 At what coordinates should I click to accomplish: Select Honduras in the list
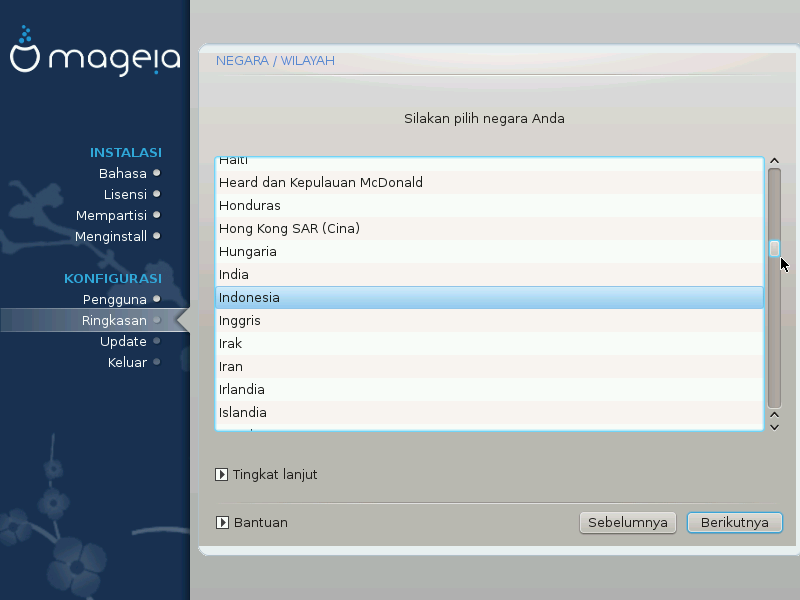click(489, 206)
